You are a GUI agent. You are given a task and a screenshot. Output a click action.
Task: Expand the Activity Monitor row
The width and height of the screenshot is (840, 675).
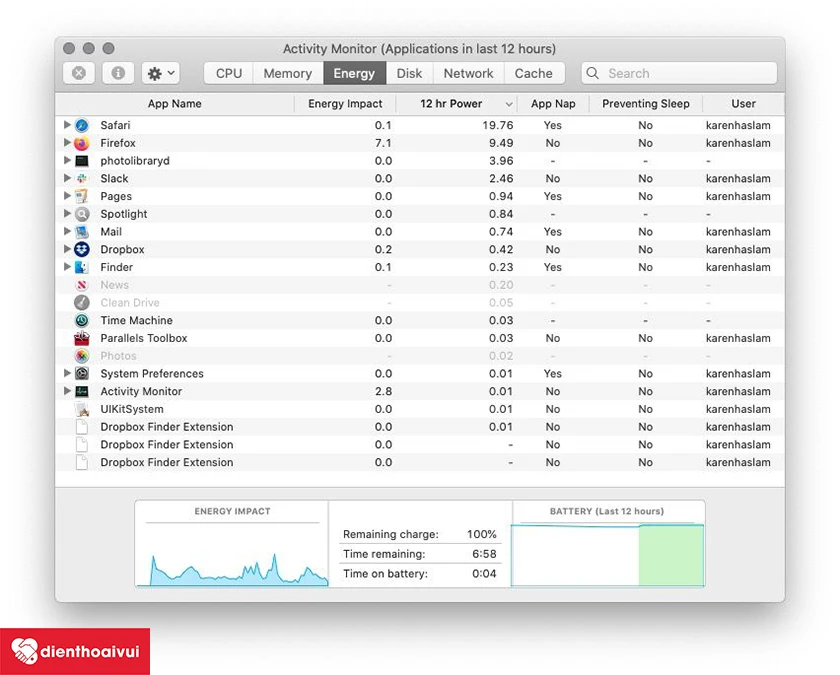(x=67, y=391)
